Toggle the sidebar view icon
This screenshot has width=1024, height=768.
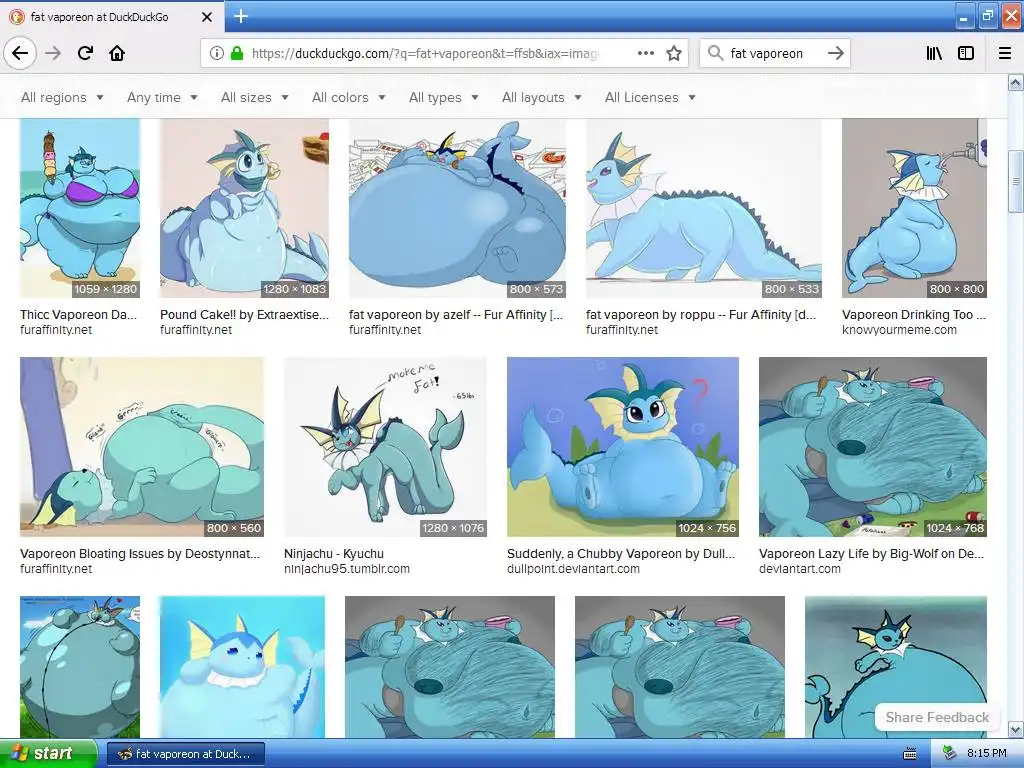point(966,54)
